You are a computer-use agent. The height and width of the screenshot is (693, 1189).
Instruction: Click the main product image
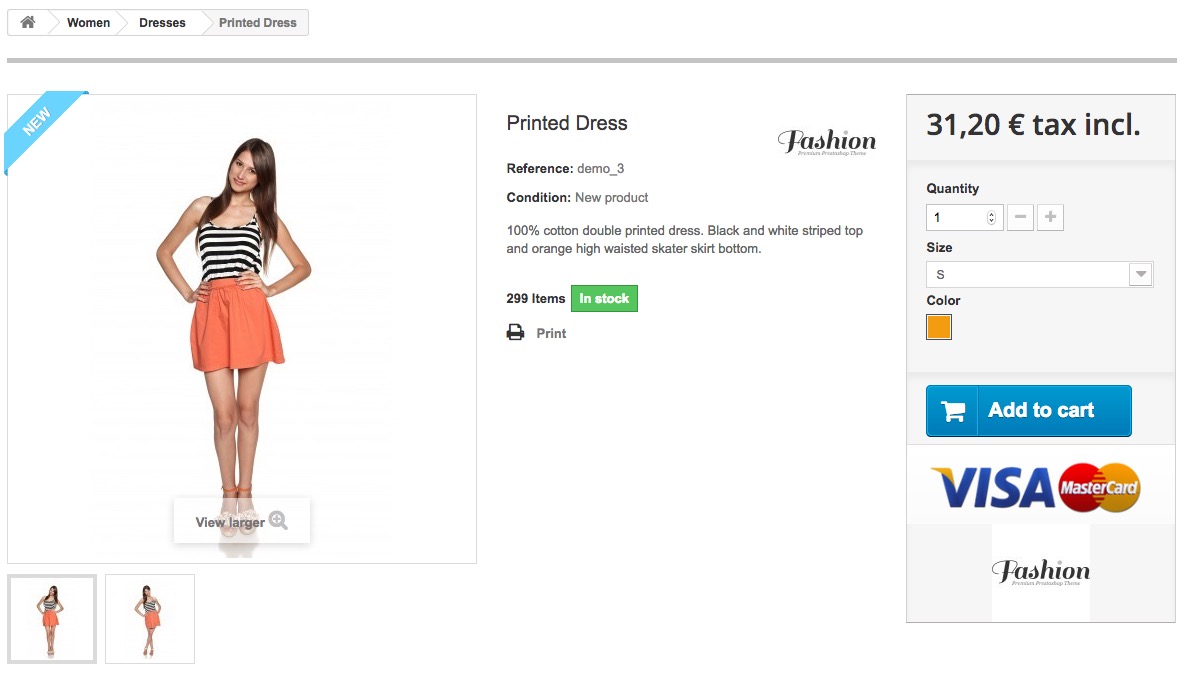[242, 300]
